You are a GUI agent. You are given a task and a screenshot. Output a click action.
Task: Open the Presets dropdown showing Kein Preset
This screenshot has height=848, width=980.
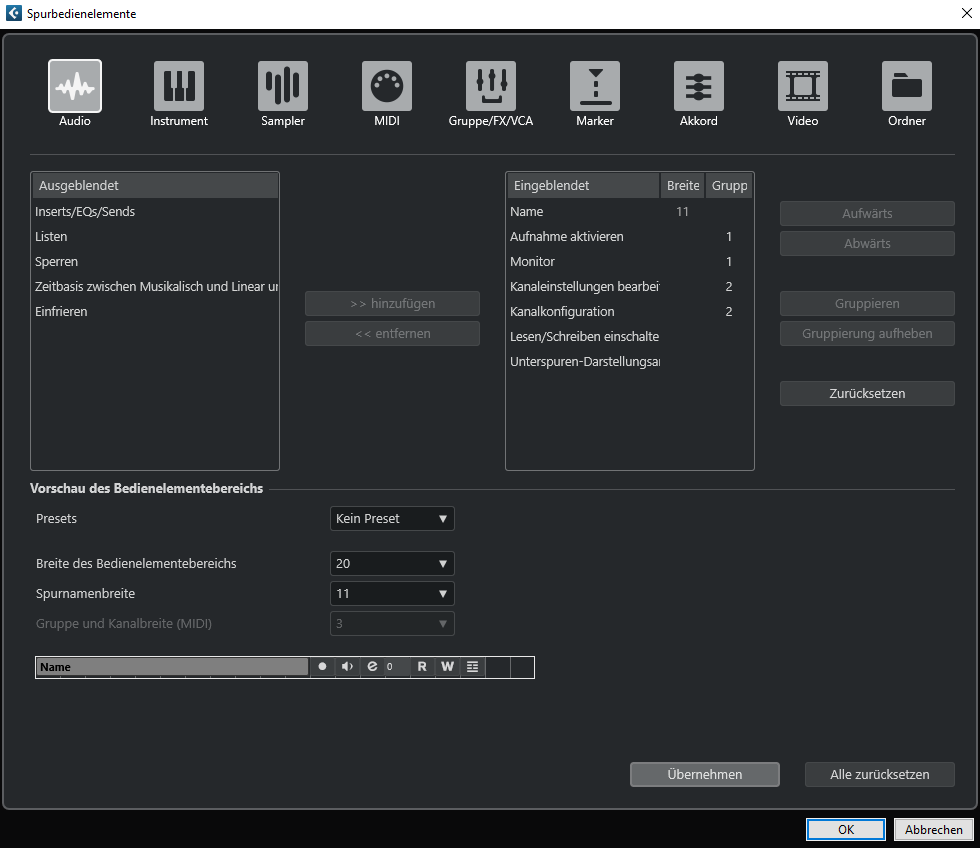click(392, 519)
